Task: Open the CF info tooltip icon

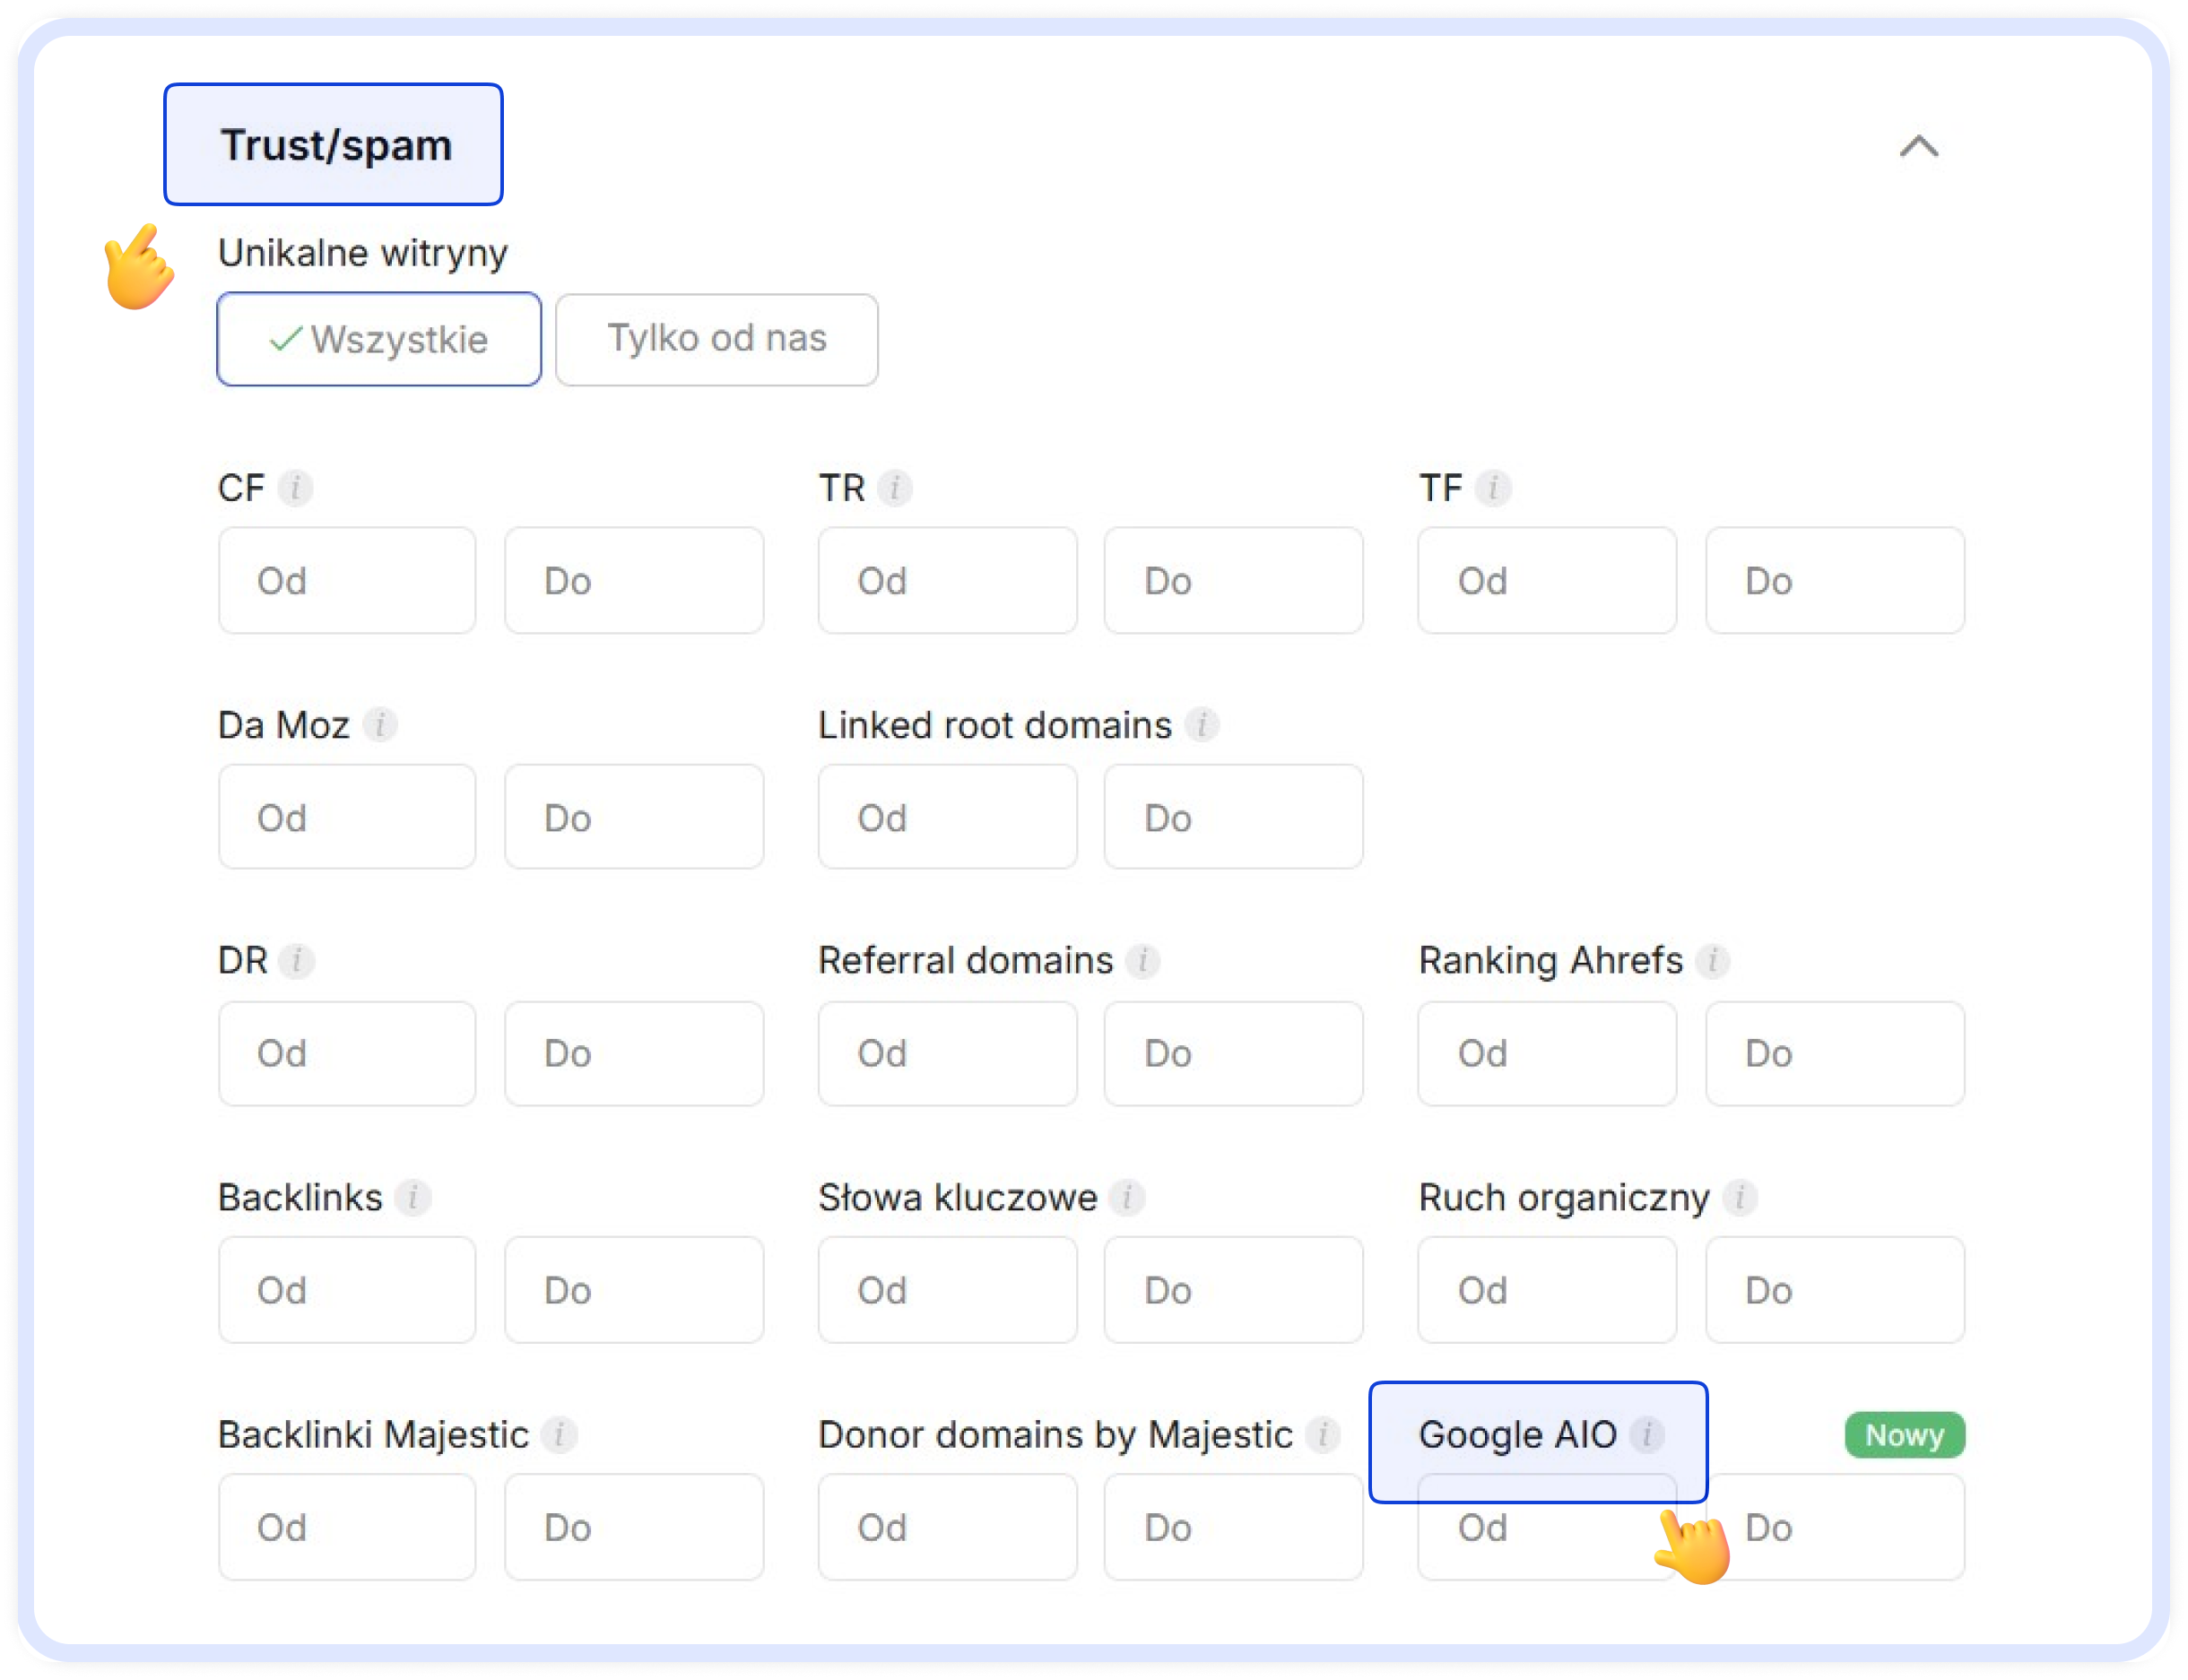Action: [x=295, y=487]
